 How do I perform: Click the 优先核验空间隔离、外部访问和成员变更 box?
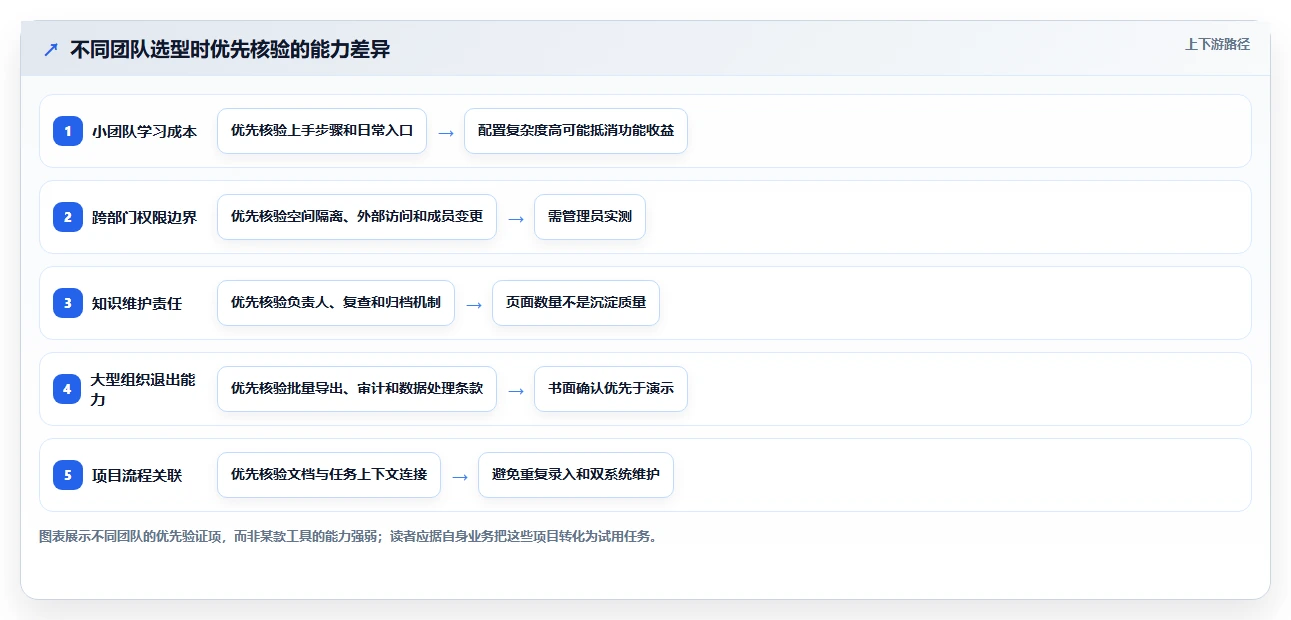pyautogui.click(x=357, y=217)
